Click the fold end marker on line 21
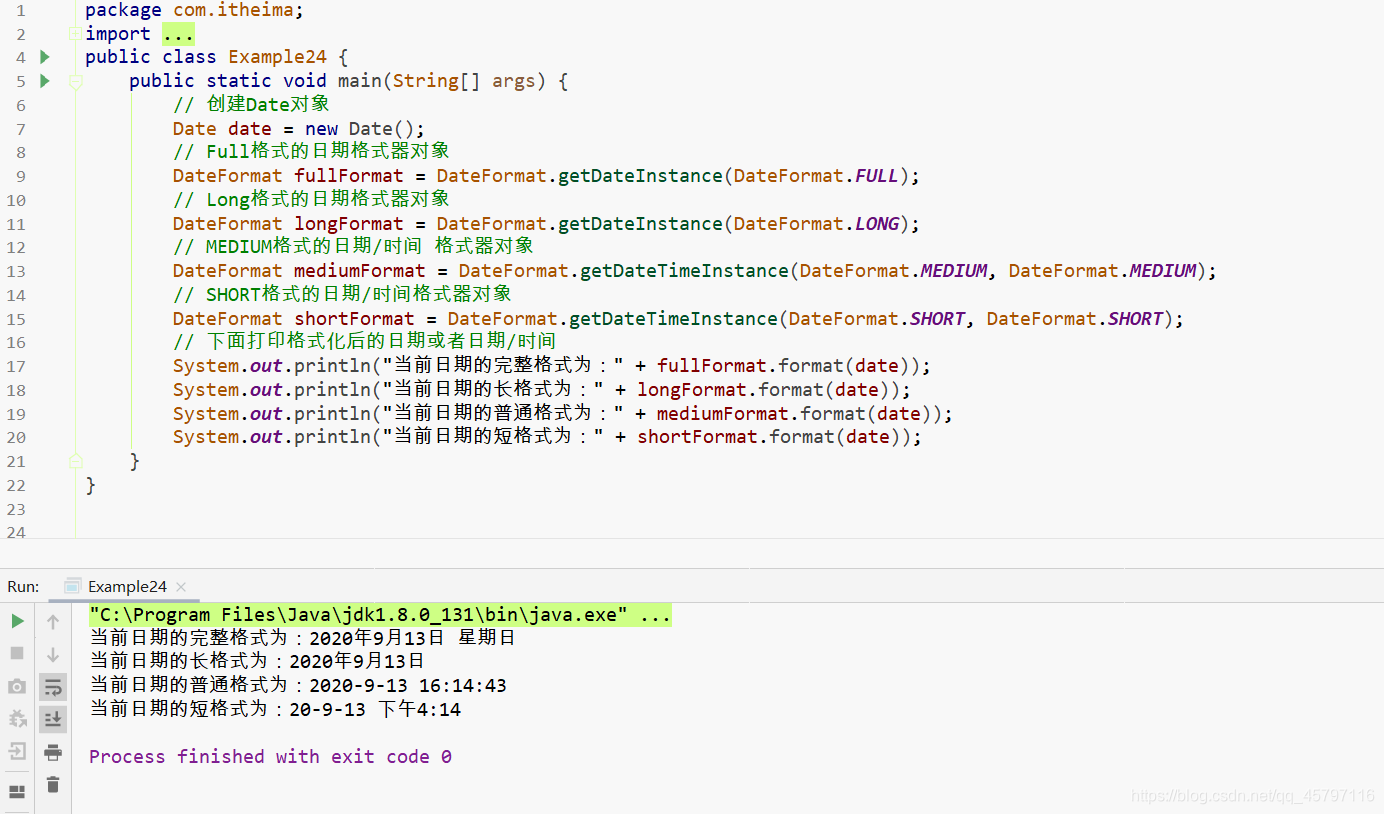The height and width of the screenshot is (814, 1384). 75,461
